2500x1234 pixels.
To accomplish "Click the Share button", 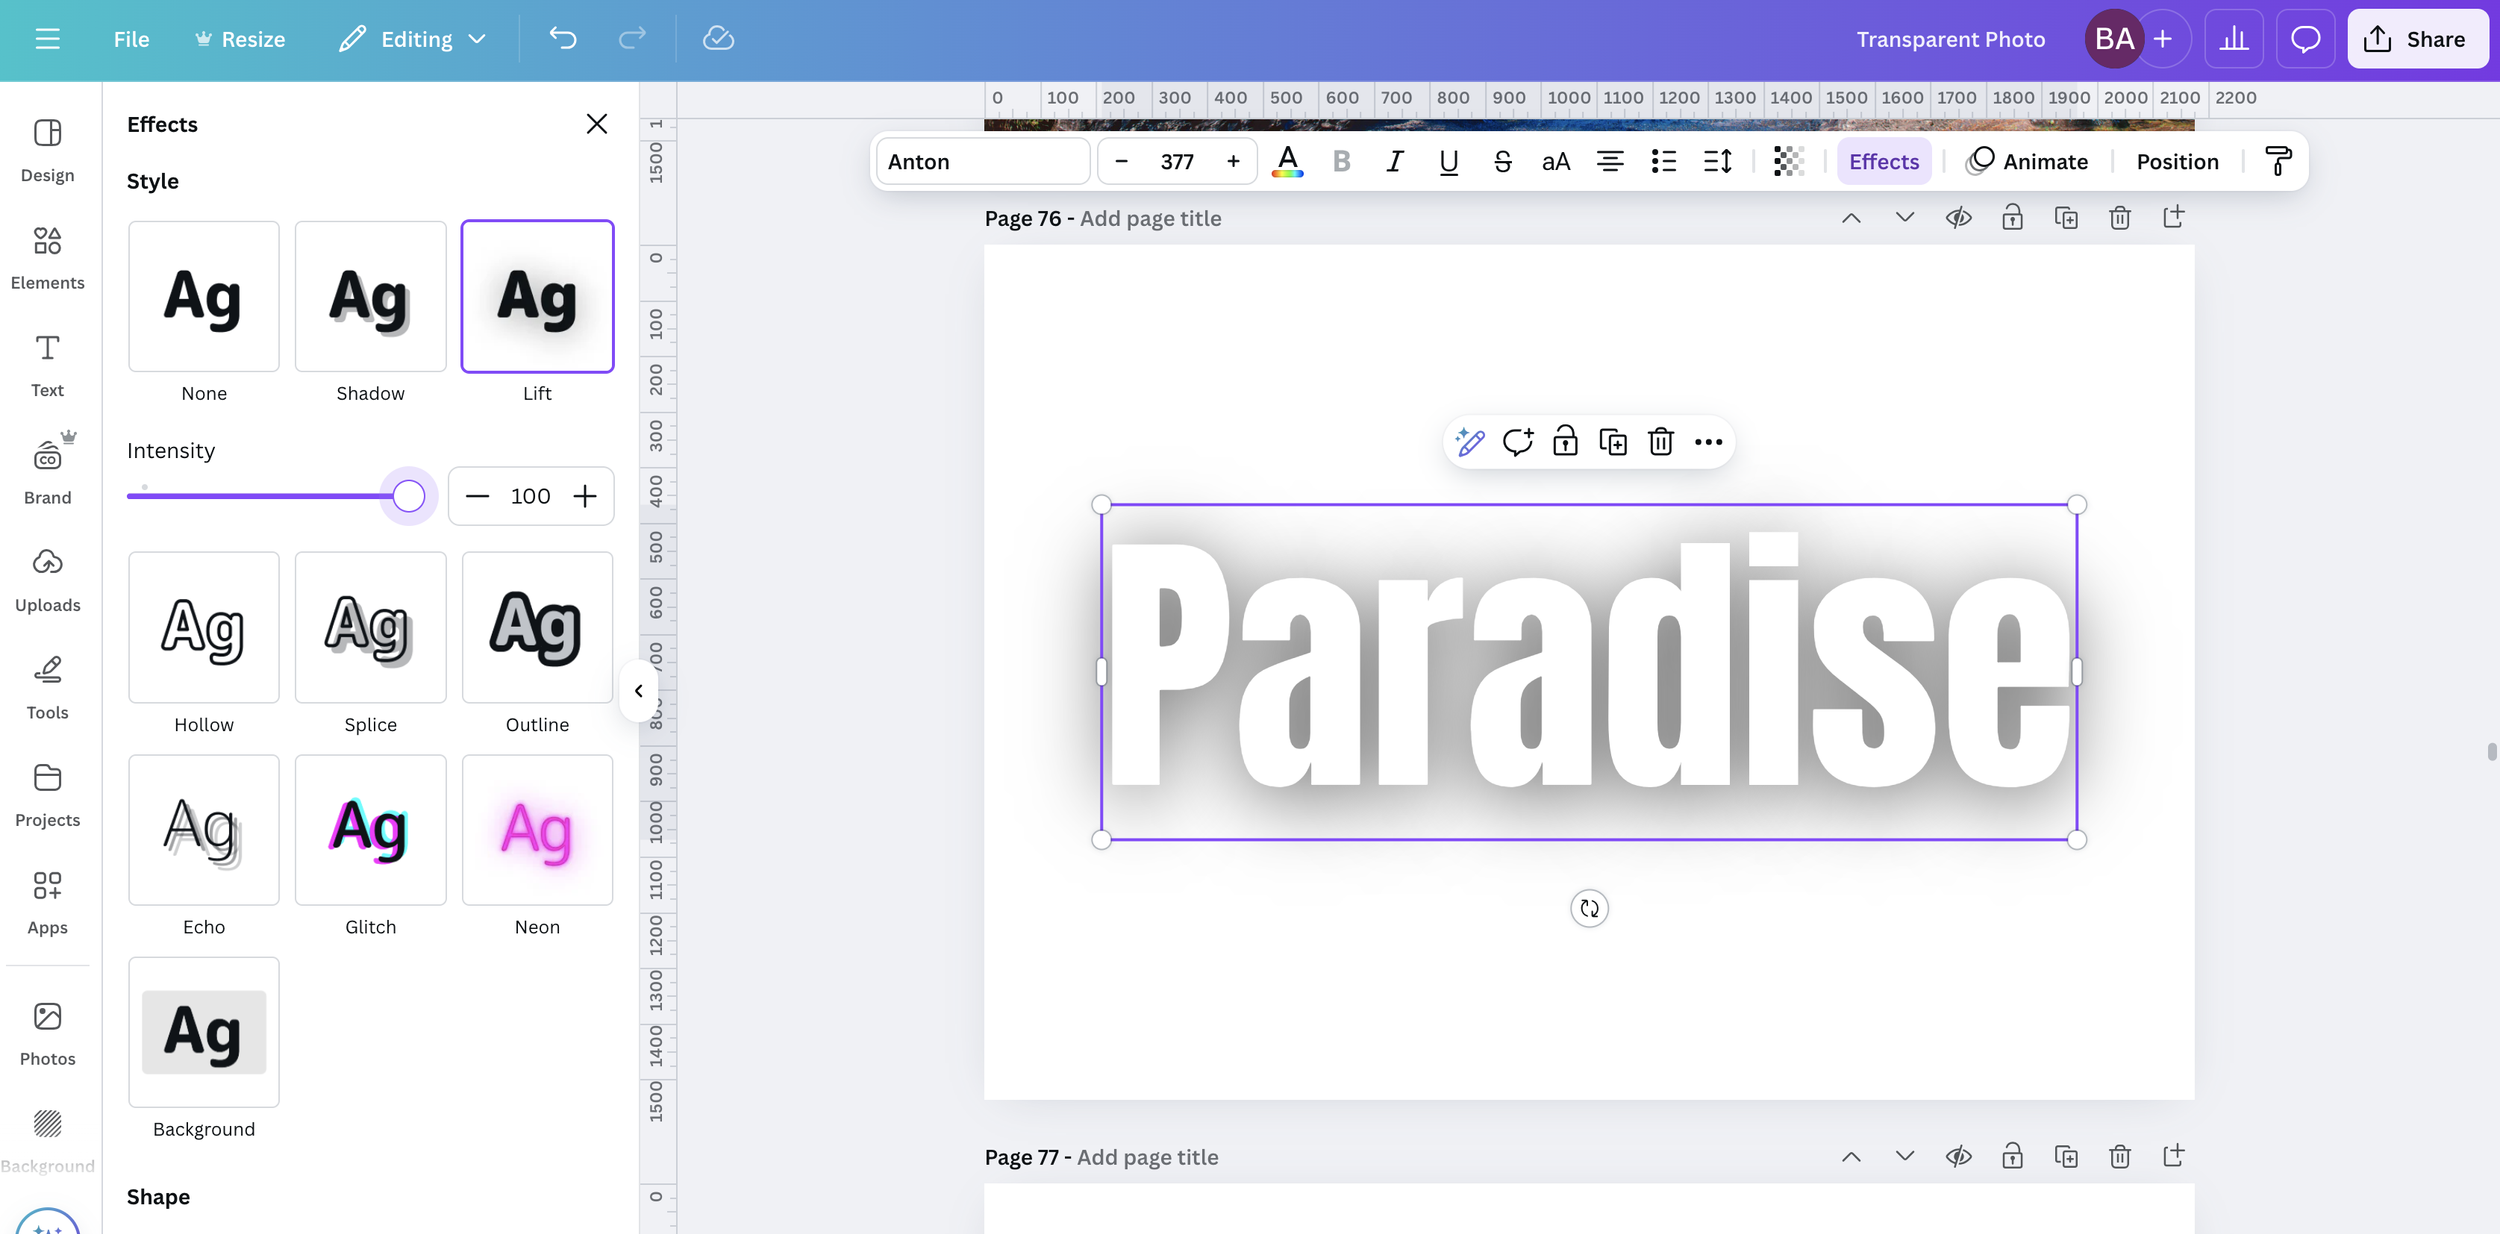I will point(2416,39).
